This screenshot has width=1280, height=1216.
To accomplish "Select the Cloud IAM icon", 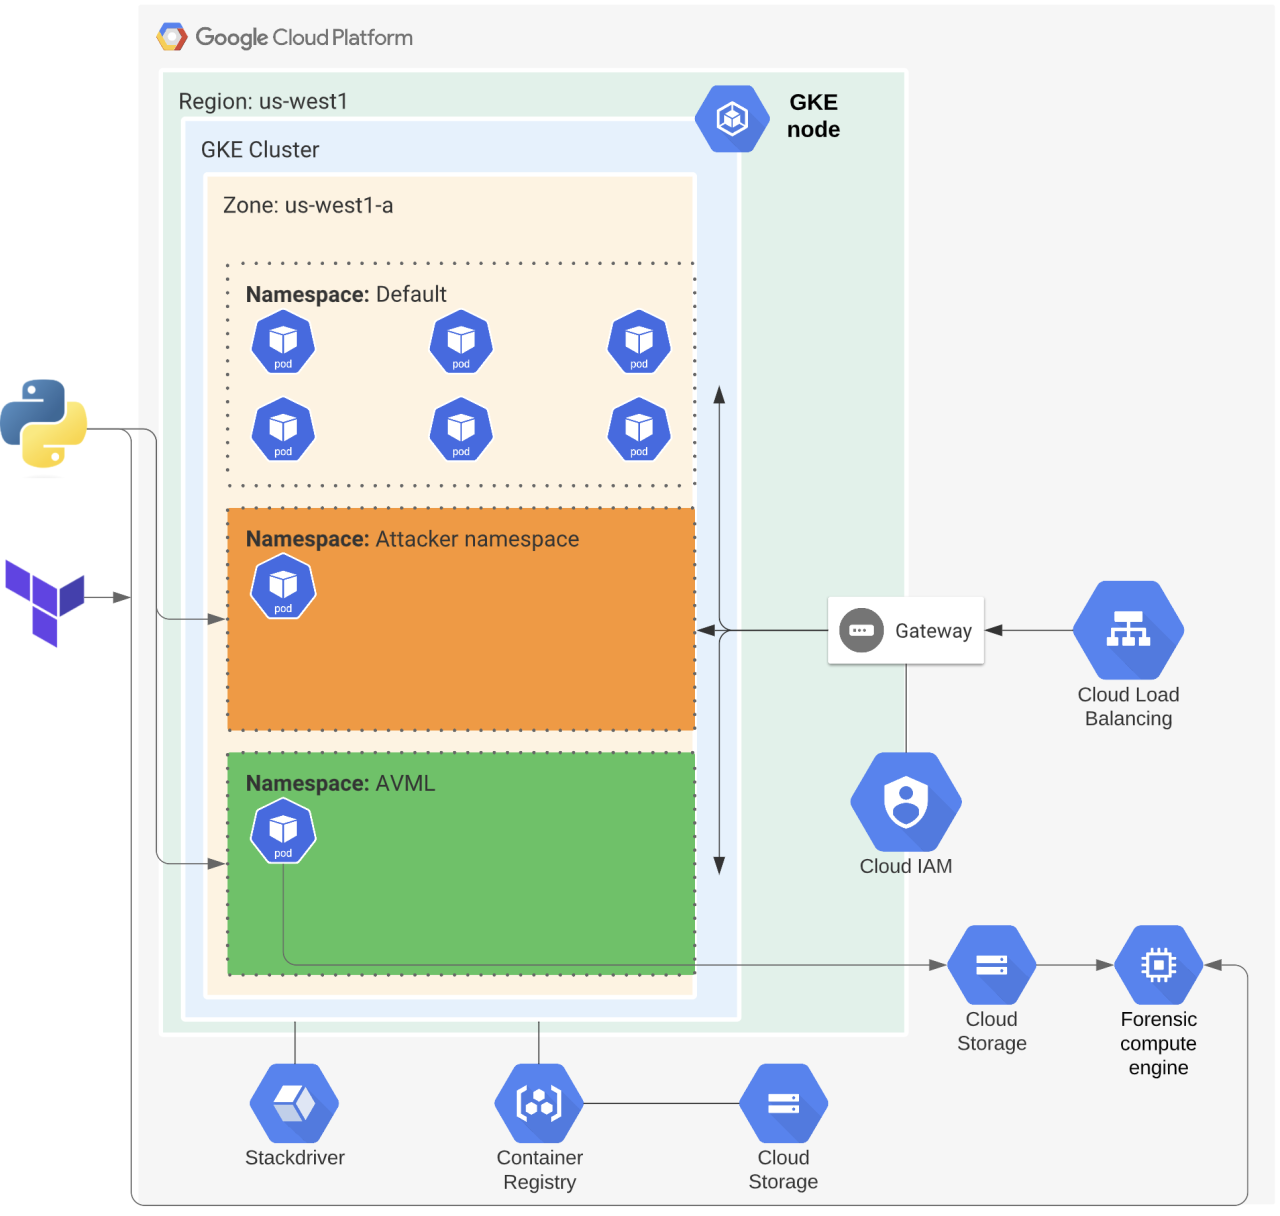I will (x=905, y=801).
